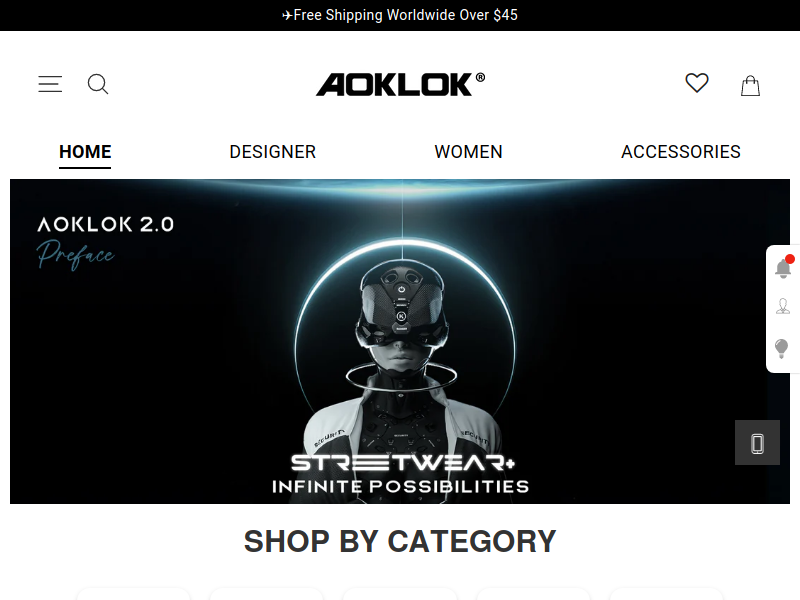Select the HOME tab
Image resolution: width=800 pixels, height=600 pixels.
[85, 152]
